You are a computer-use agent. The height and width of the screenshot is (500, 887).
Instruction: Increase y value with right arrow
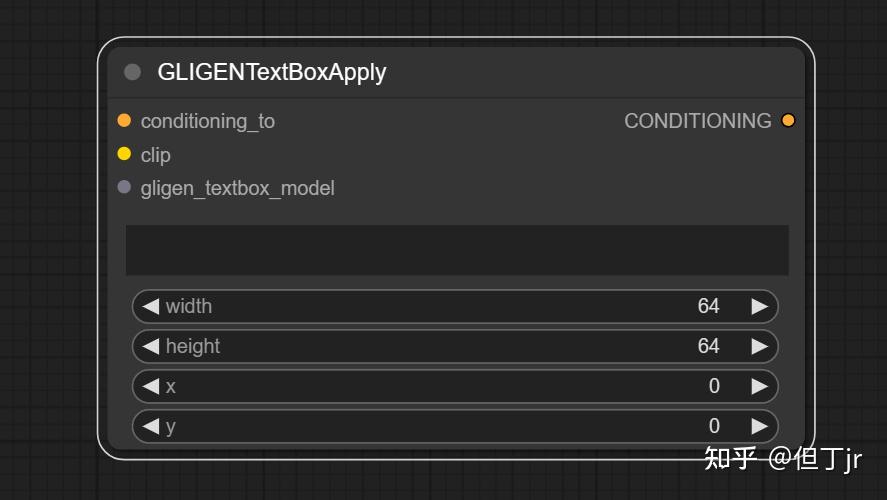click(760, 426)
